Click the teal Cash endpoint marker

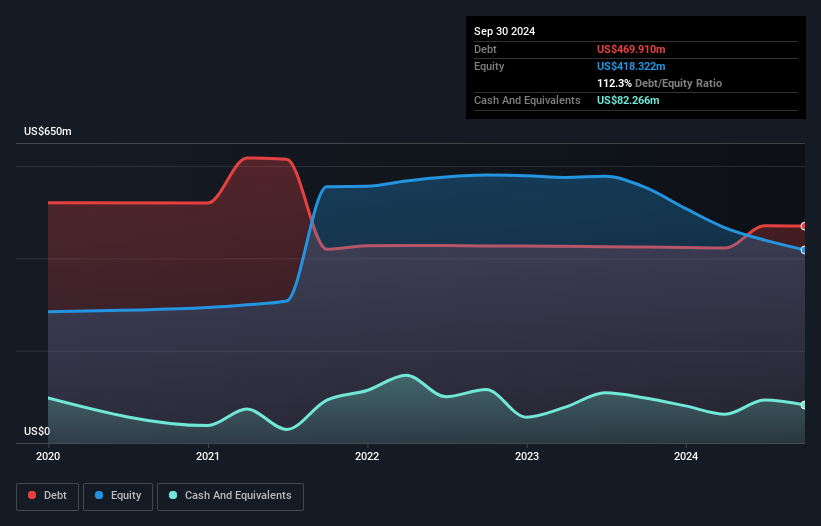(x=804, y=405)
